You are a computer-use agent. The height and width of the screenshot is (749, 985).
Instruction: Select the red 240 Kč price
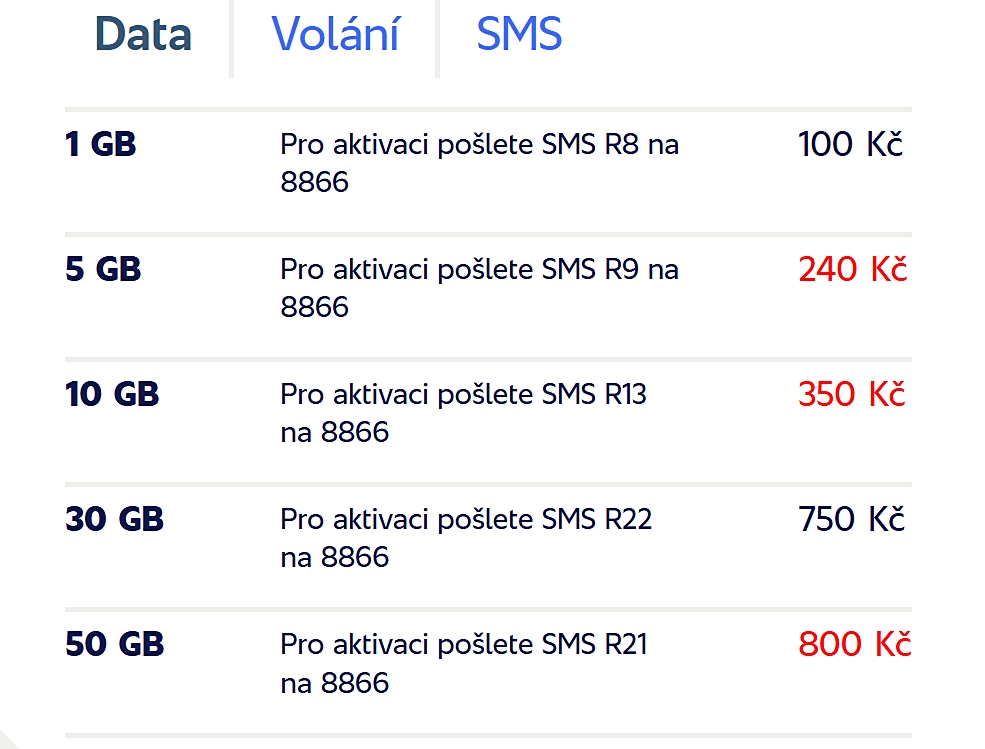tap(852, 270)
